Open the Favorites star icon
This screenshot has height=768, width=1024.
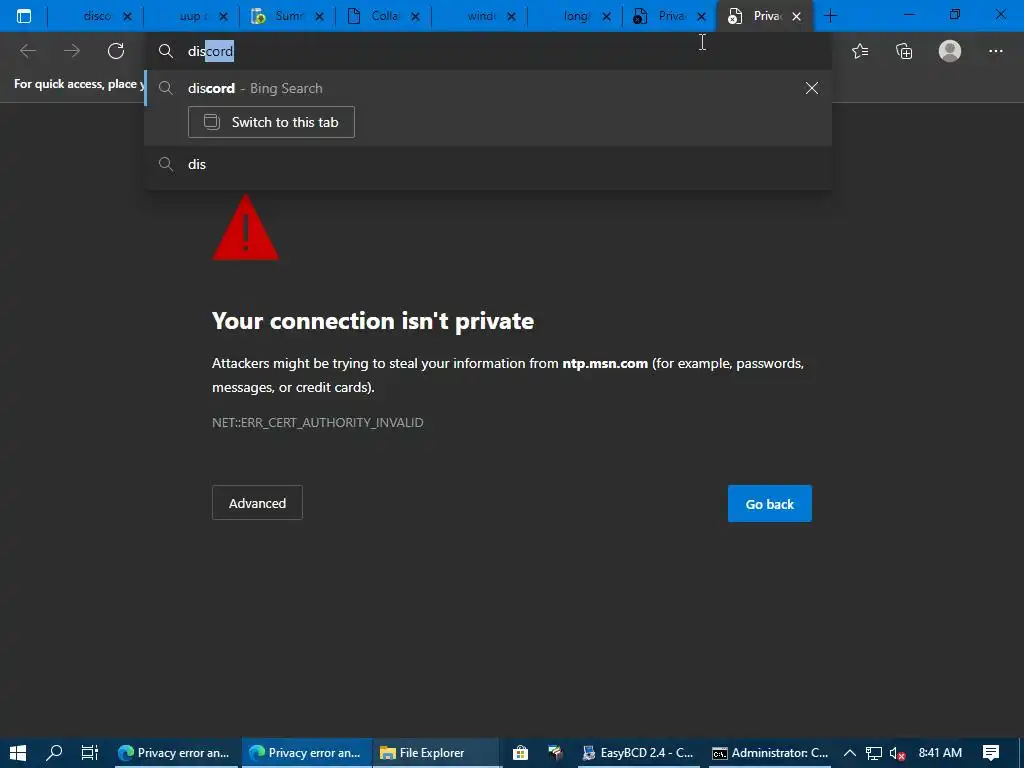tap(860, 51)
